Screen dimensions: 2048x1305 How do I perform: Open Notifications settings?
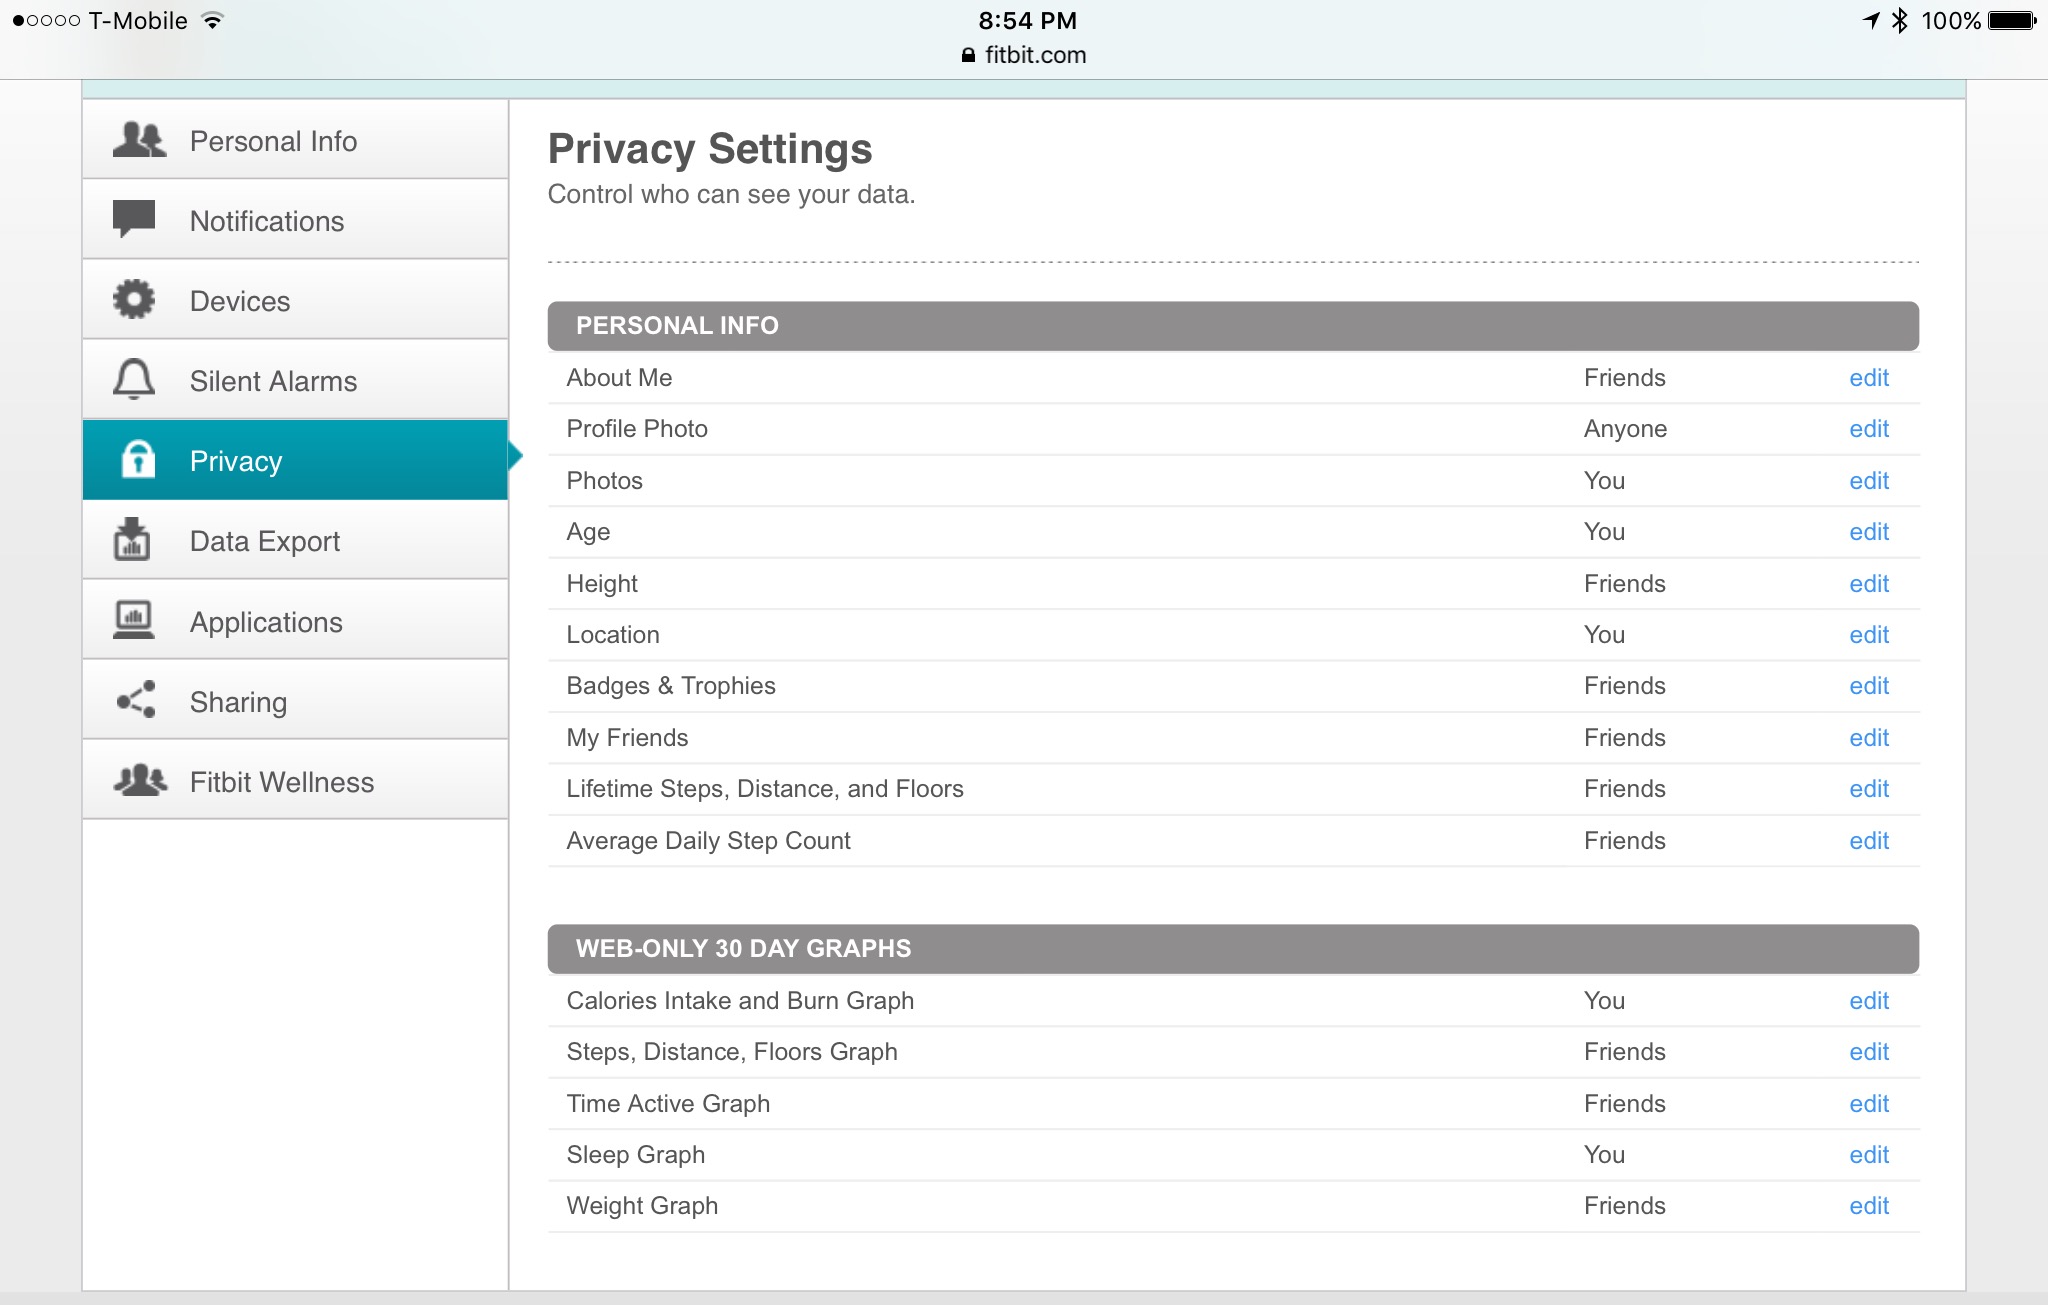pos(296,221)
